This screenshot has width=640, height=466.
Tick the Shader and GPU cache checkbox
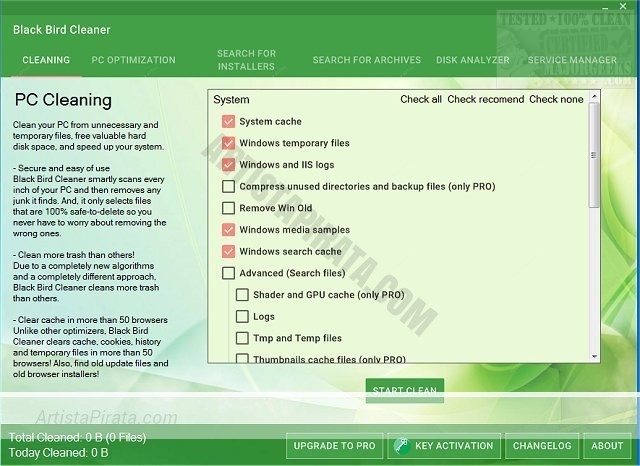[242, 295]
